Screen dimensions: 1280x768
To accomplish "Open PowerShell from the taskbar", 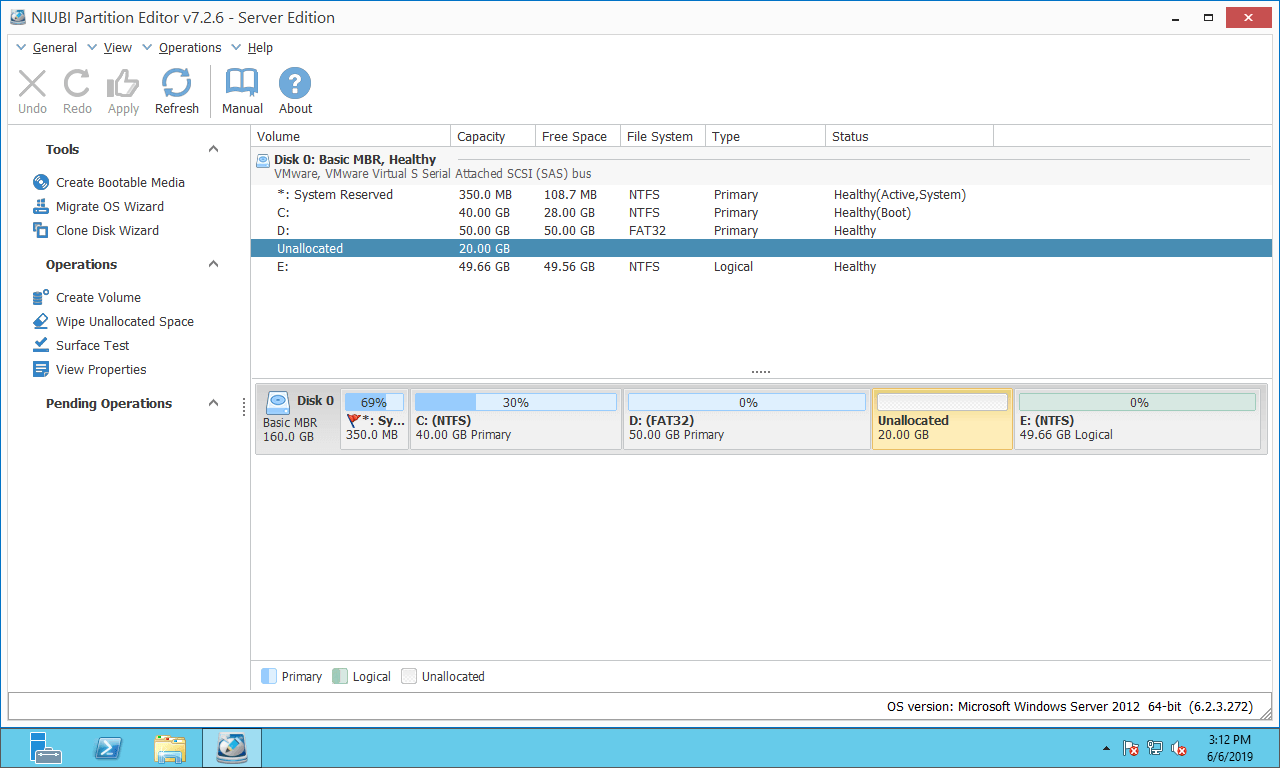I will (x=108, y=748).
